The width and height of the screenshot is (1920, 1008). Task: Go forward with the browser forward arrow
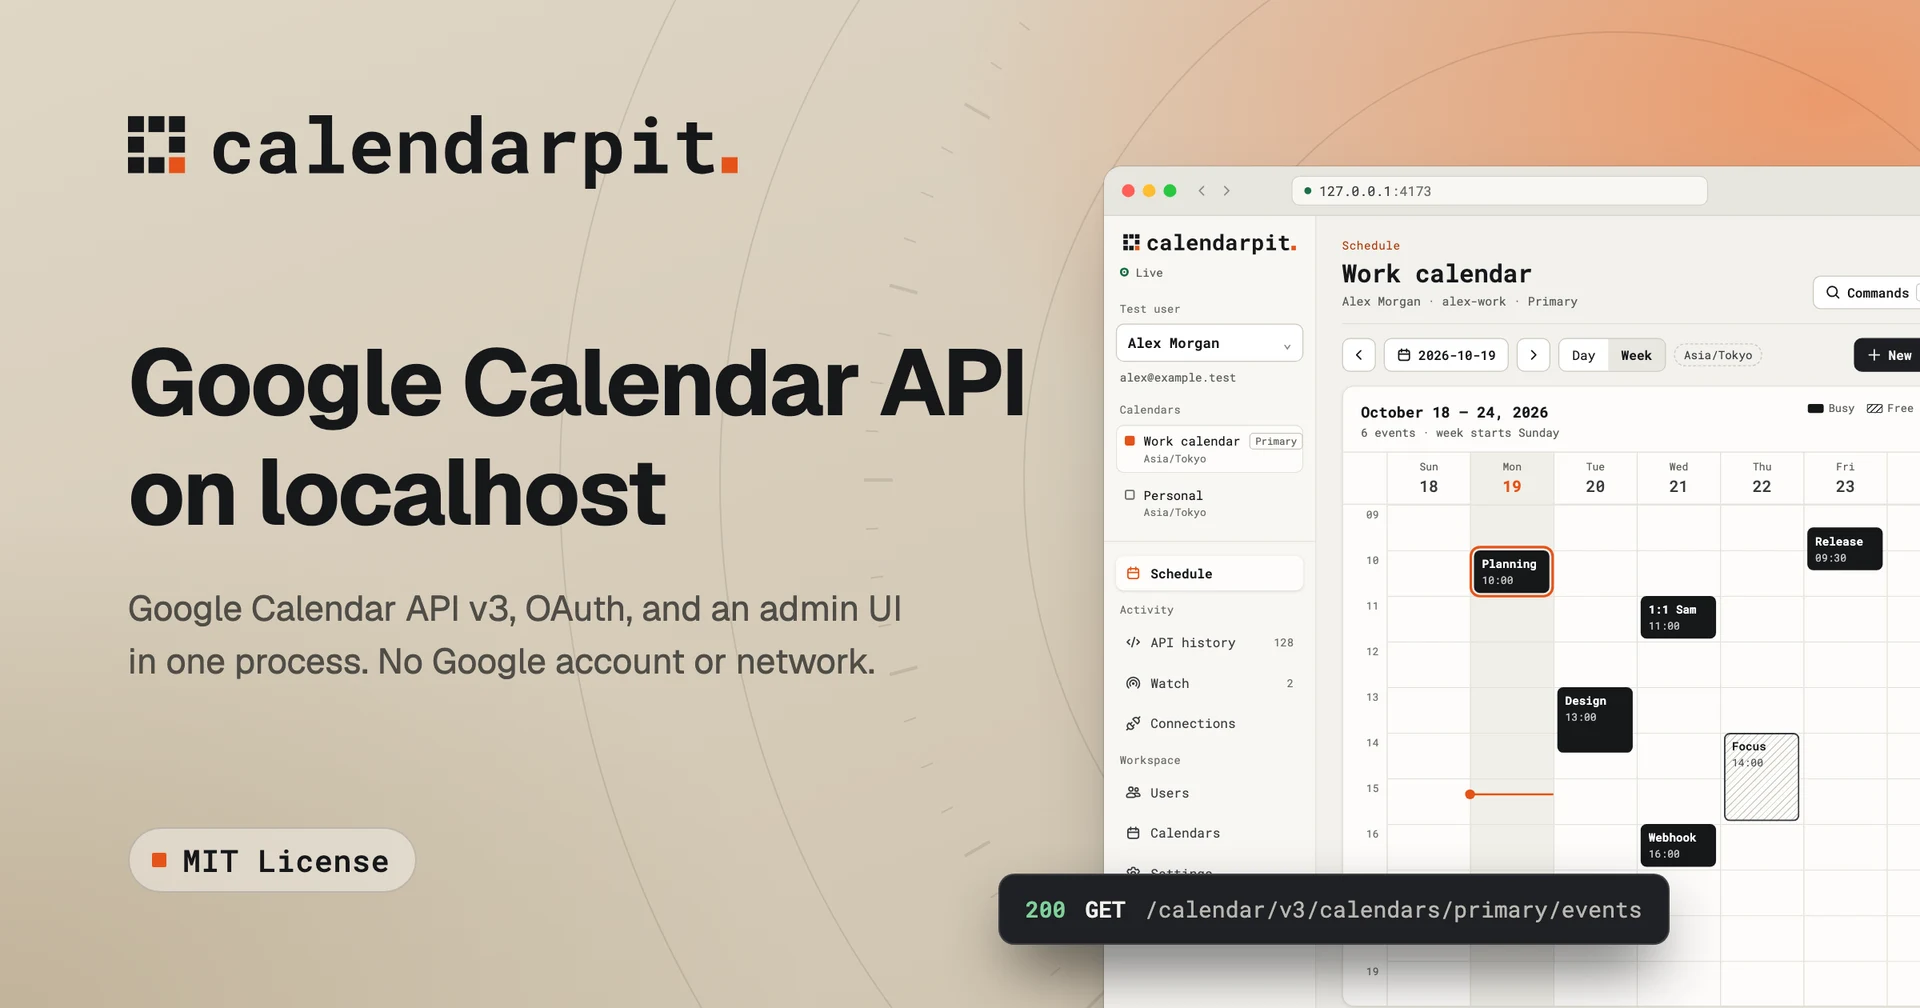point(1227,191)
